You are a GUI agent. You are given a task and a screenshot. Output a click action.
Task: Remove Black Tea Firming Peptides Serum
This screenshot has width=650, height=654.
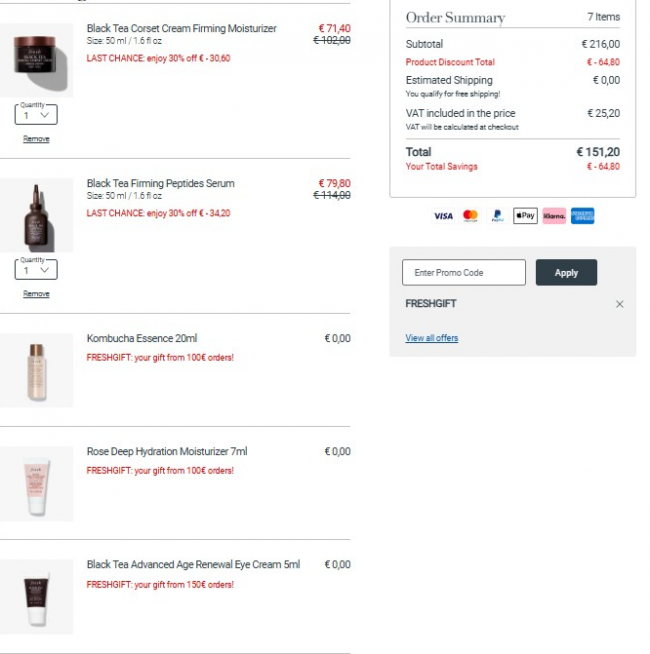tap(36, 294)
